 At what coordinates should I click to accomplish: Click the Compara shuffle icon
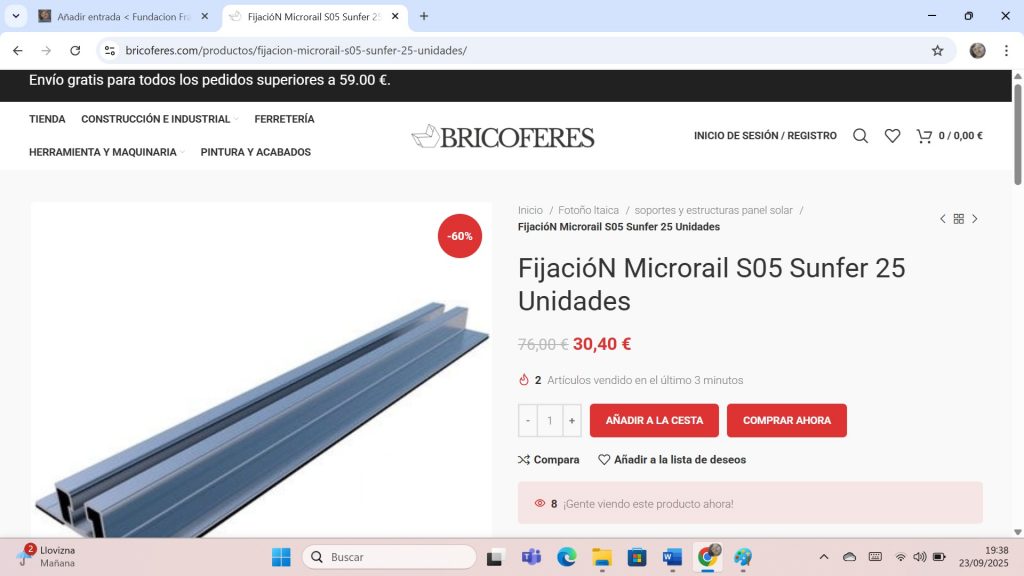point(524,460)
